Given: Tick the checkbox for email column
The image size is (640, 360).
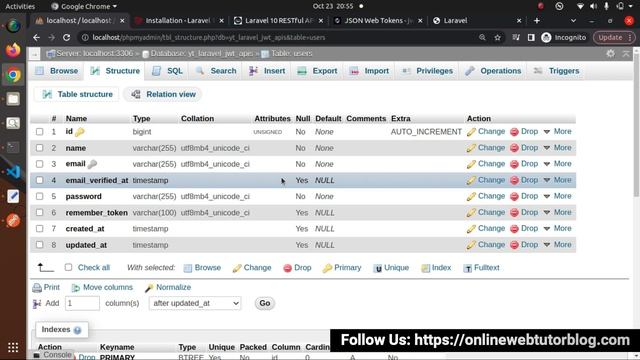Looking at the screenshot, I should point(40,164).
